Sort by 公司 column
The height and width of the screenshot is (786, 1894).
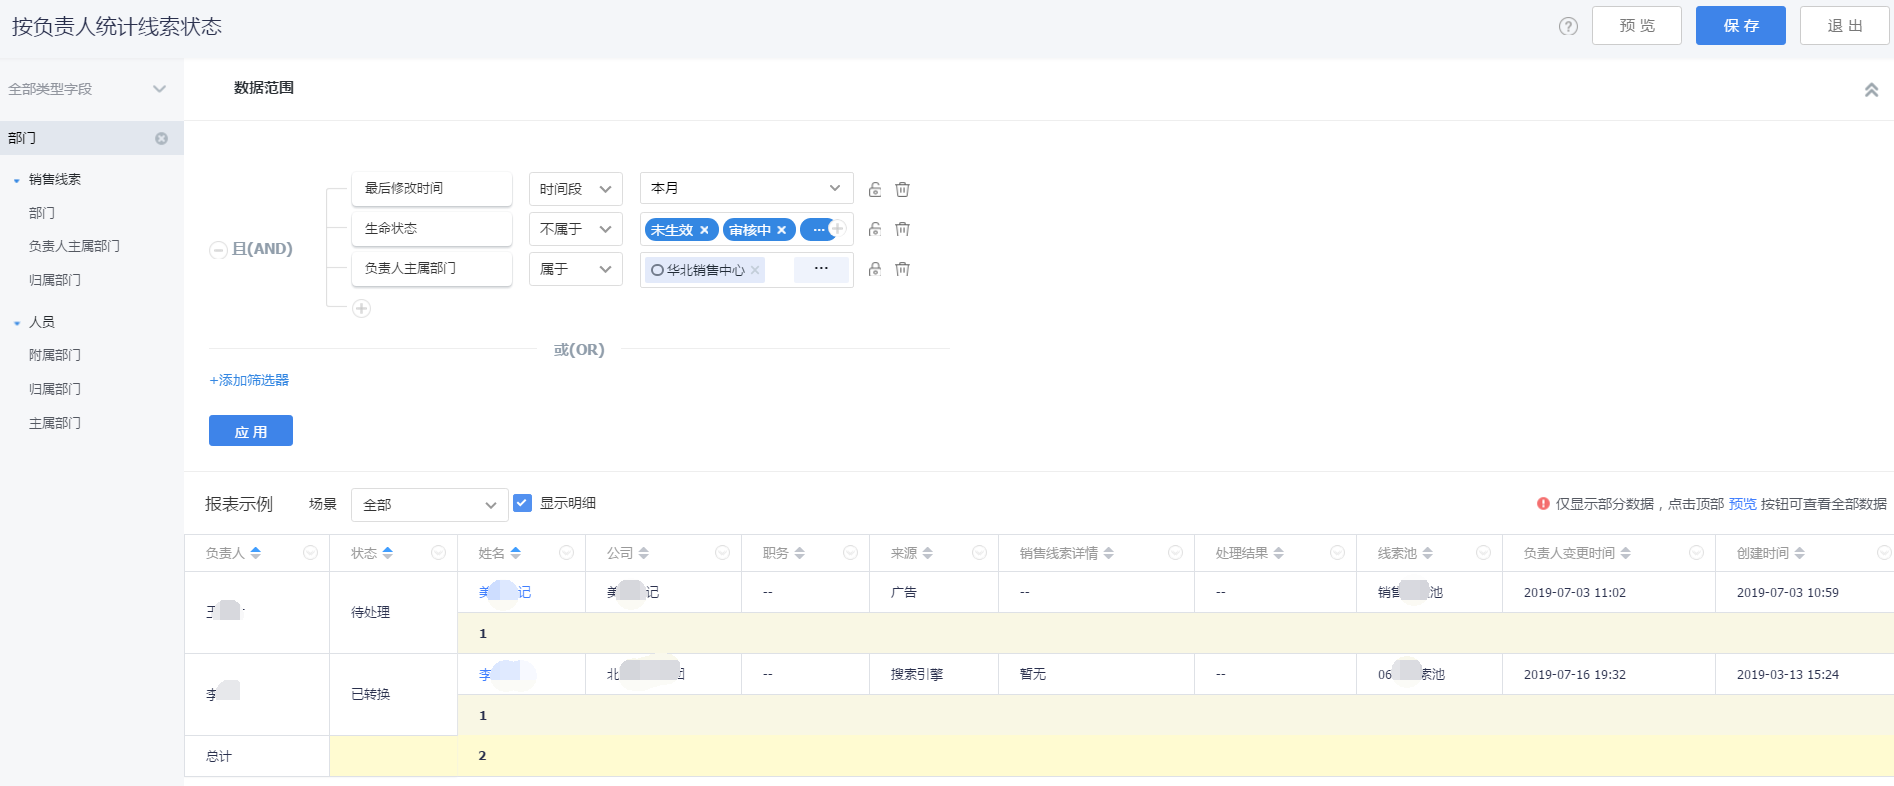pyautogui.click(x=644, y=553)
